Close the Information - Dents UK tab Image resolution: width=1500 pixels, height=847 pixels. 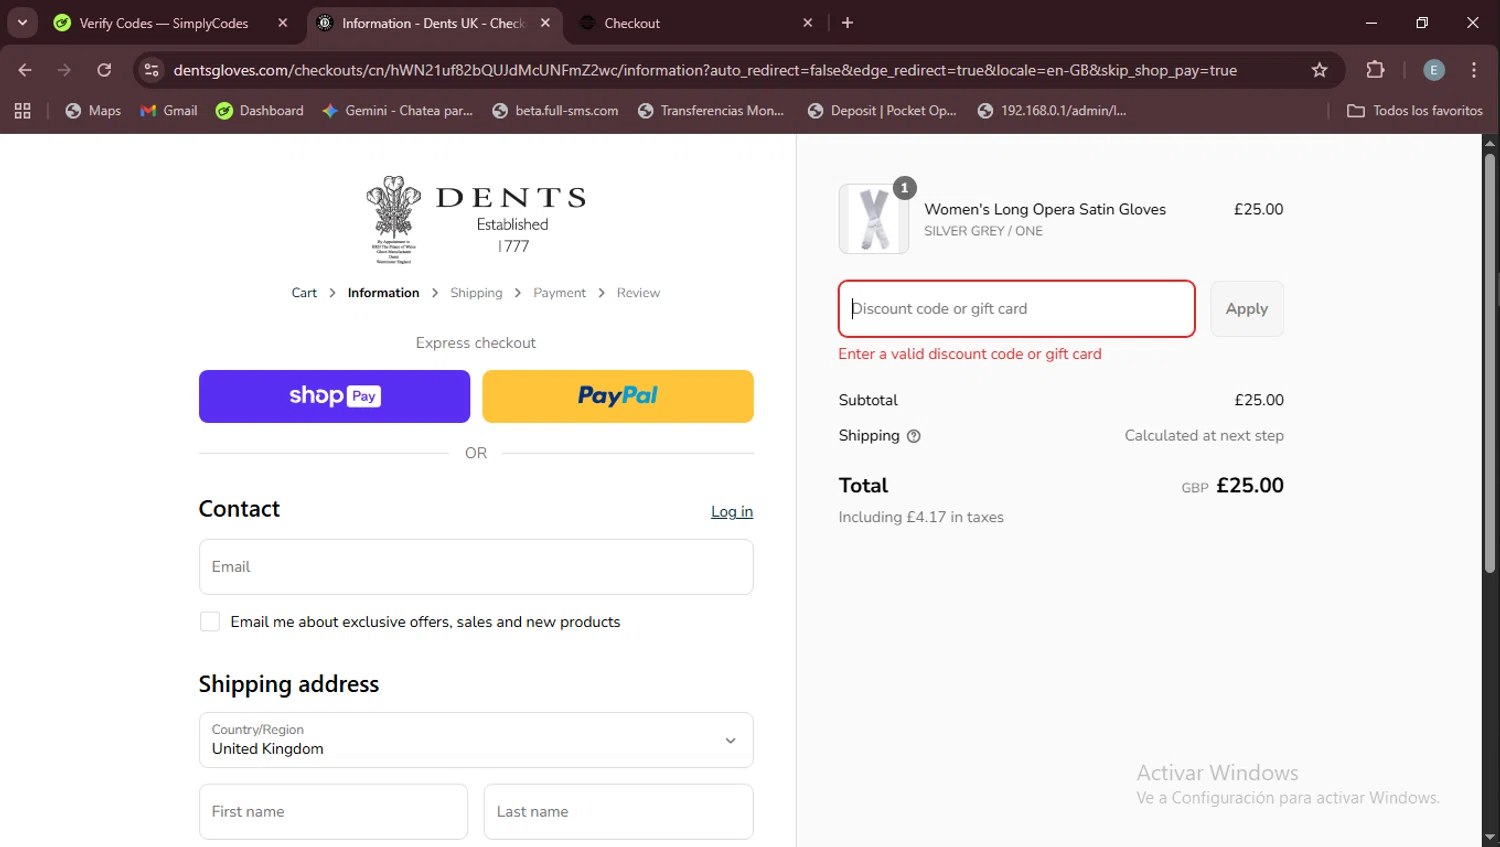pos(545,23)
